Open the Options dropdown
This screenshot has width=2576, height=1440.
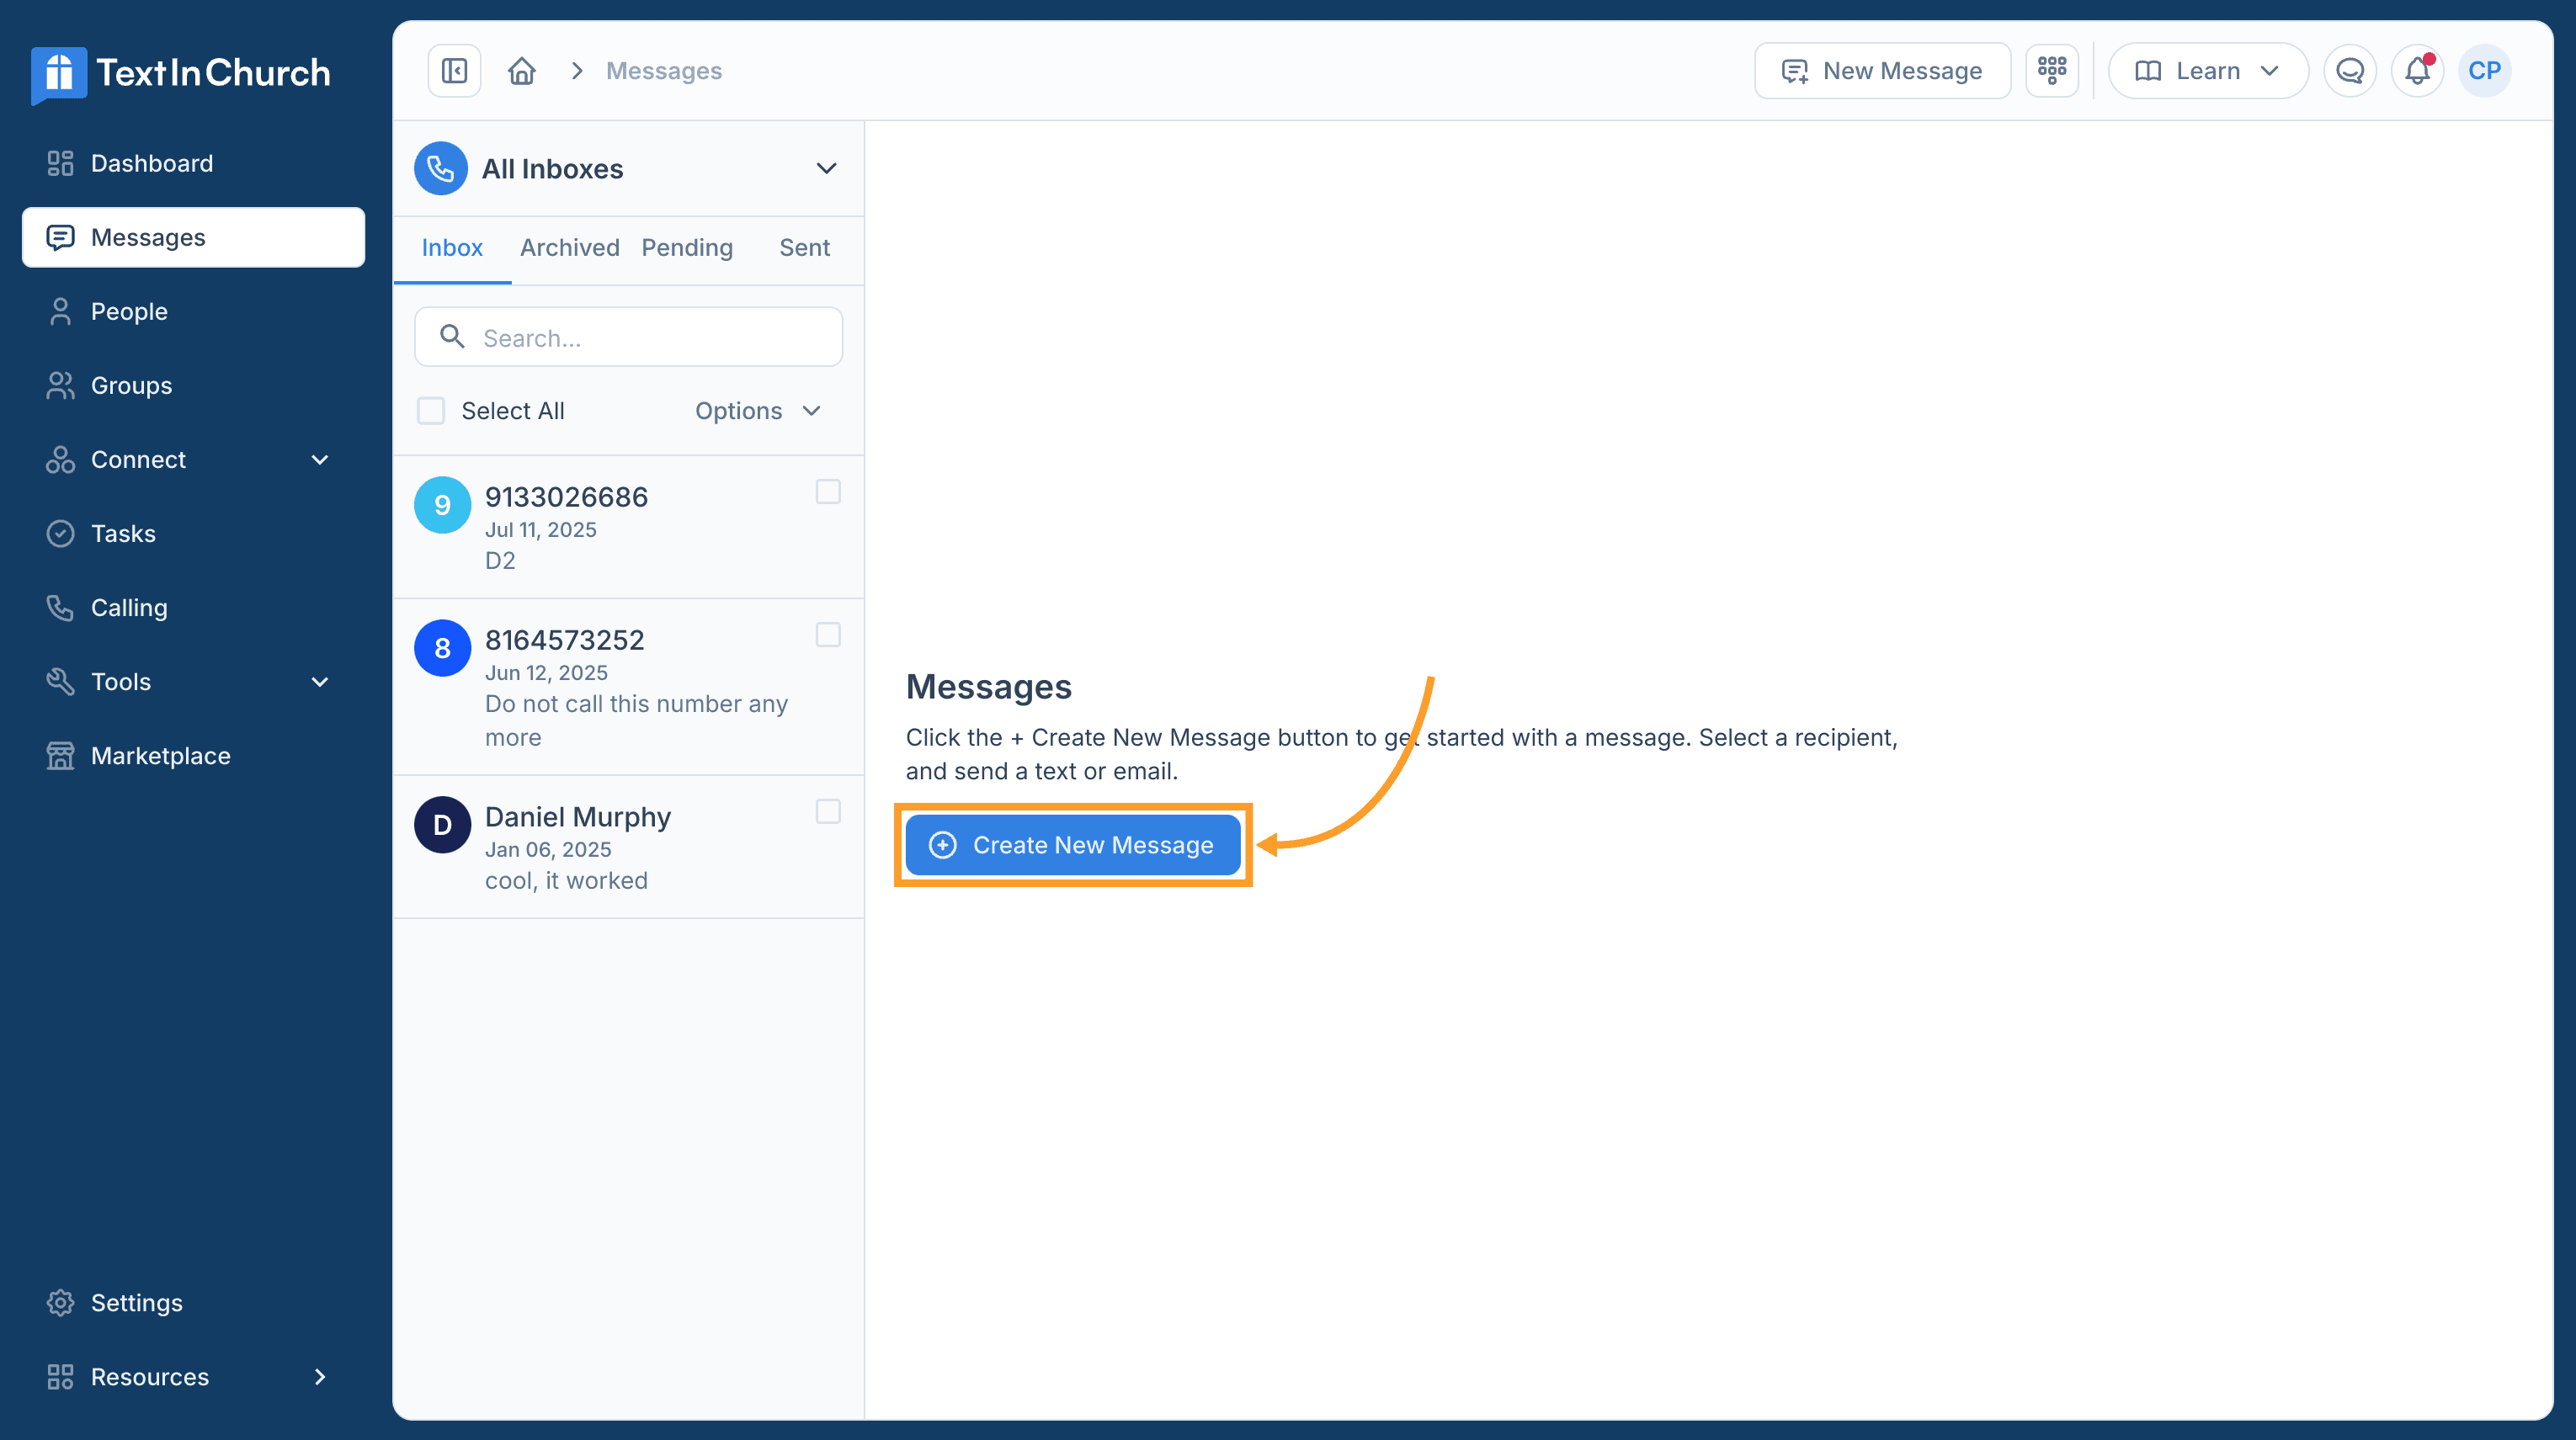pyautogui.click(x=758, y=411)
